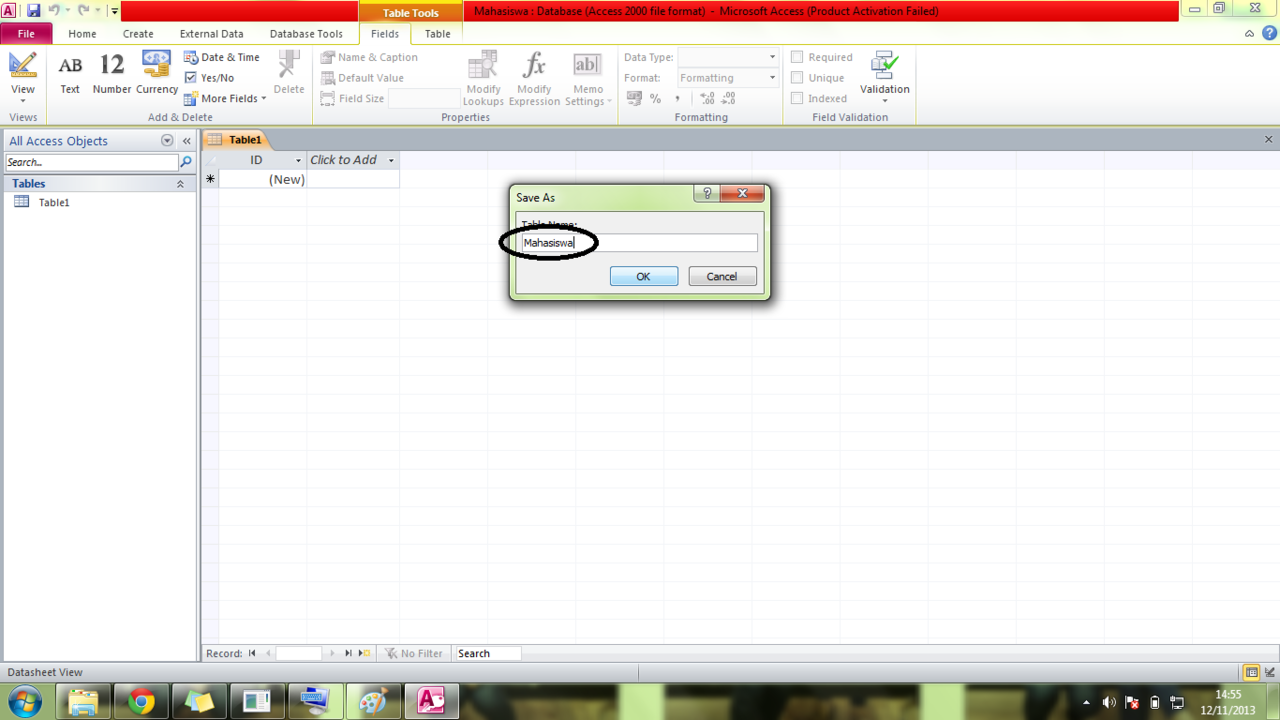The image size is (1280, 720).
Task: Open the Database Tools tab
Action: pyautogui.click(x=306, y=34)
